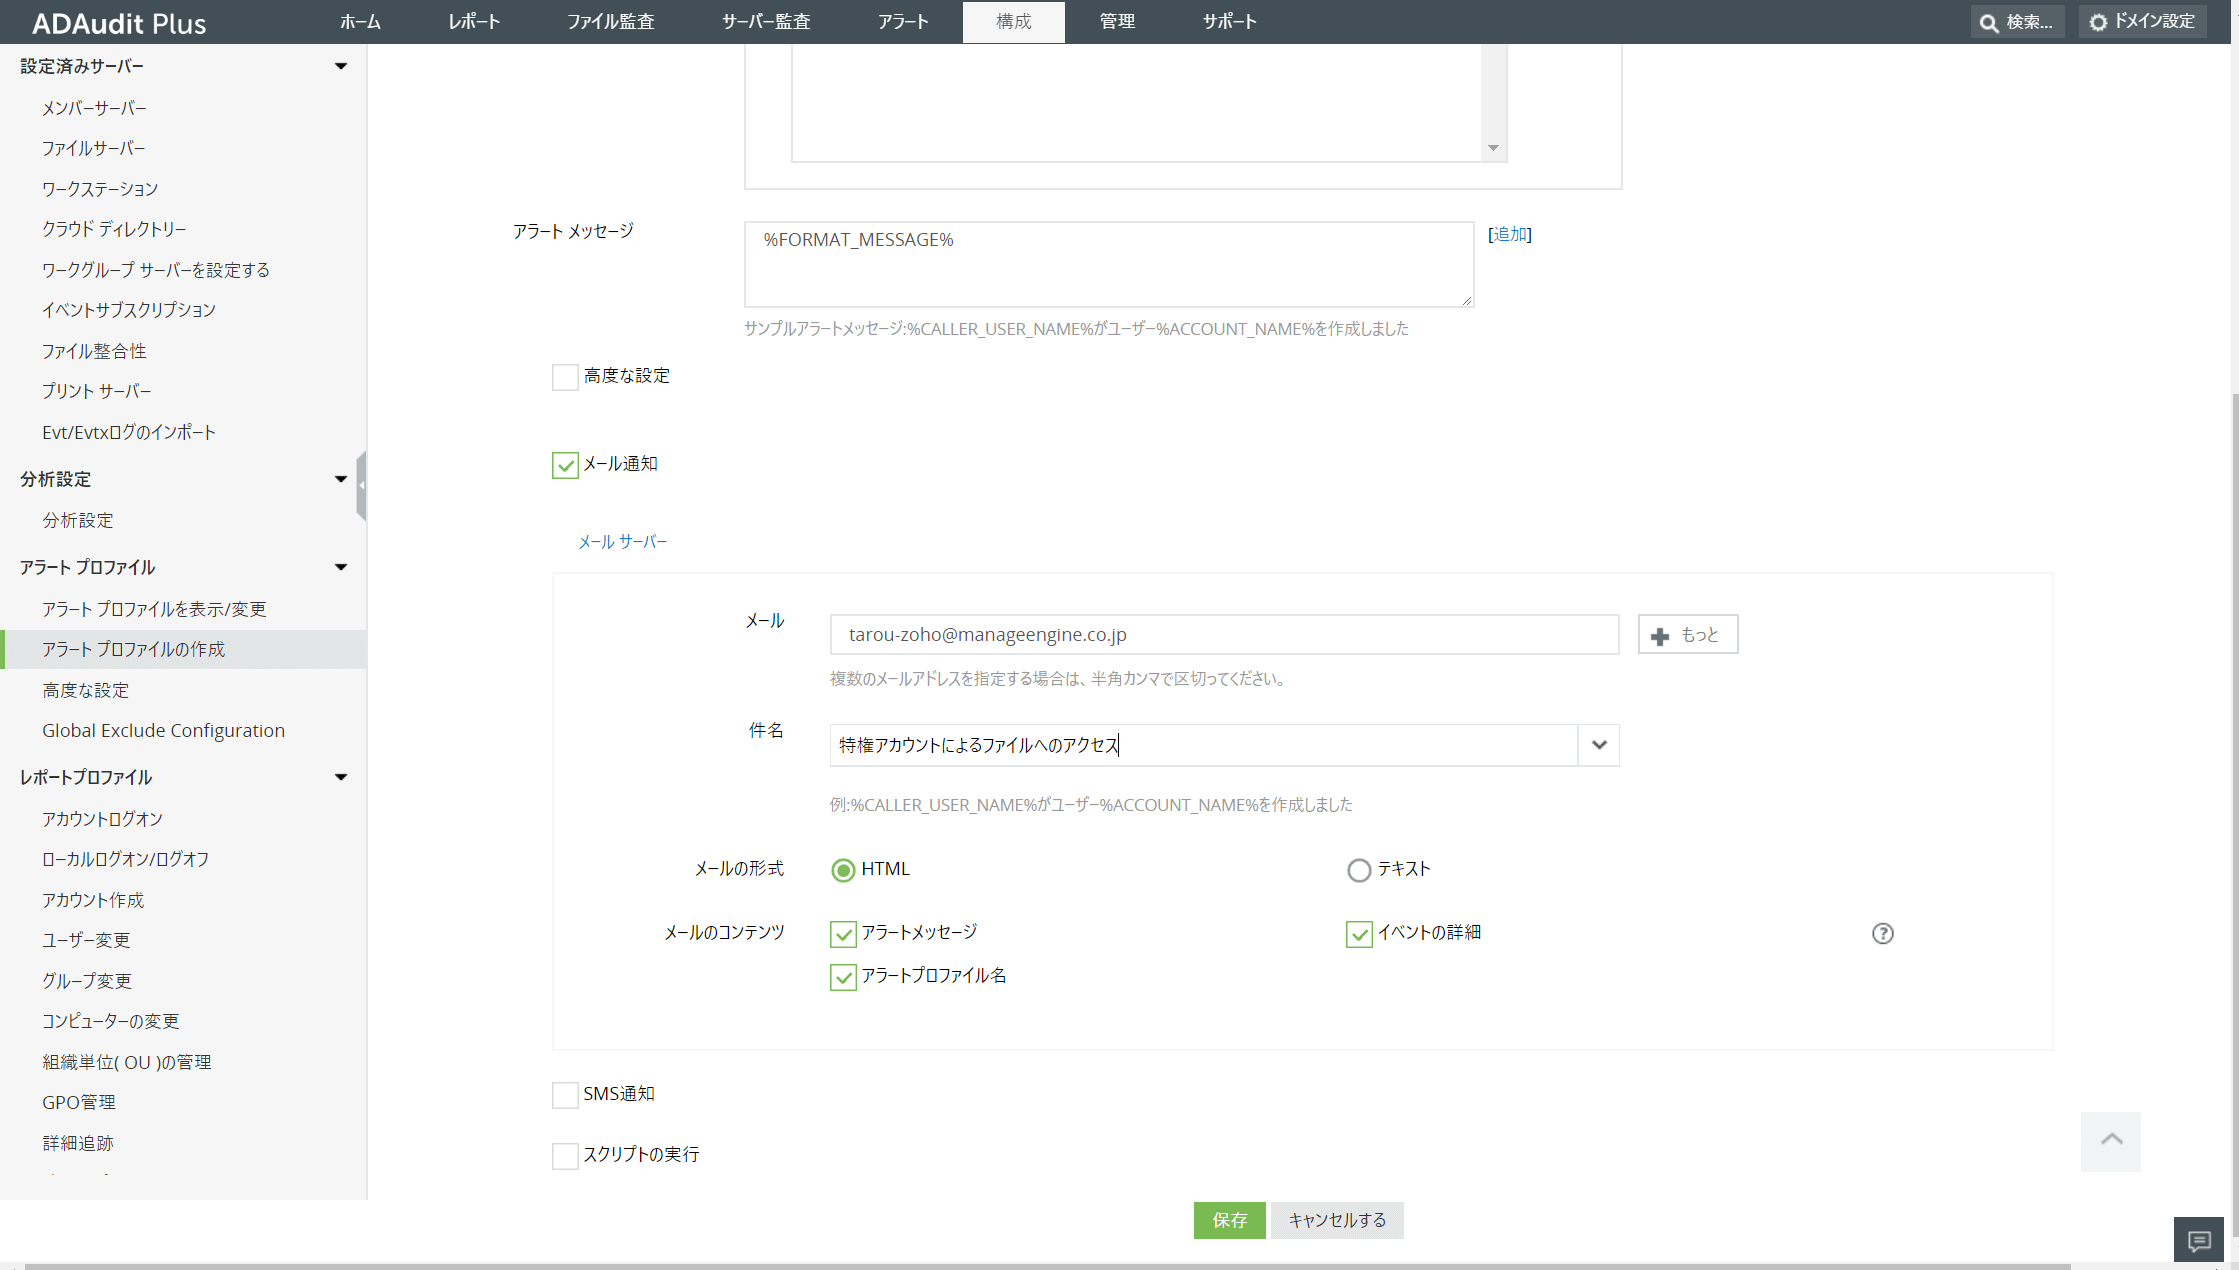
Task: Click help question mark icon
Action: click(1882, 933)
